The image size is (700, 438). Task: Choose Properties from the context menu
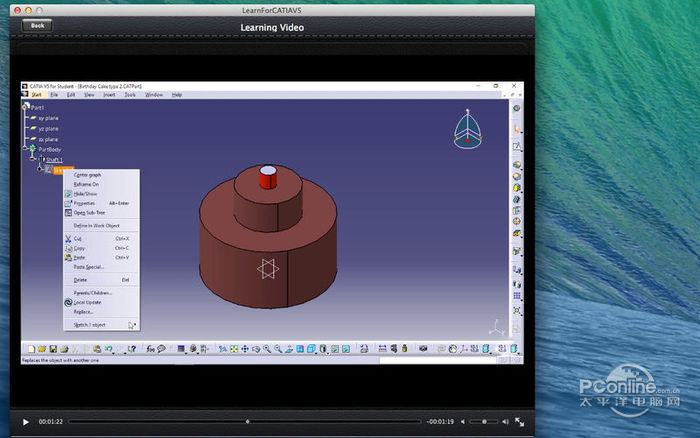click(85, 203)
